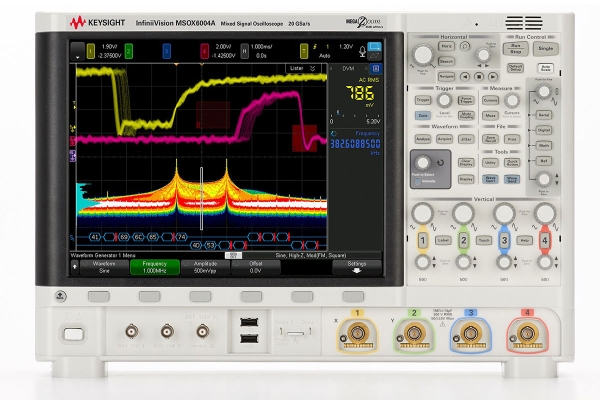The height and width of the screenshot is (400, 600).
Task: Push the front panel power button
Action: 73,334
